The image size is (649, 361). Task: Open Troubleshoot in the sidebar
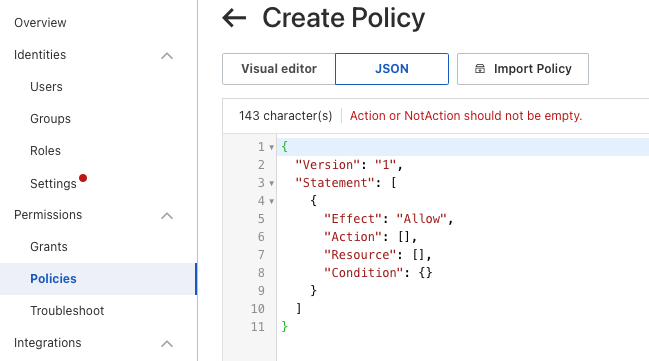point(67,311)
